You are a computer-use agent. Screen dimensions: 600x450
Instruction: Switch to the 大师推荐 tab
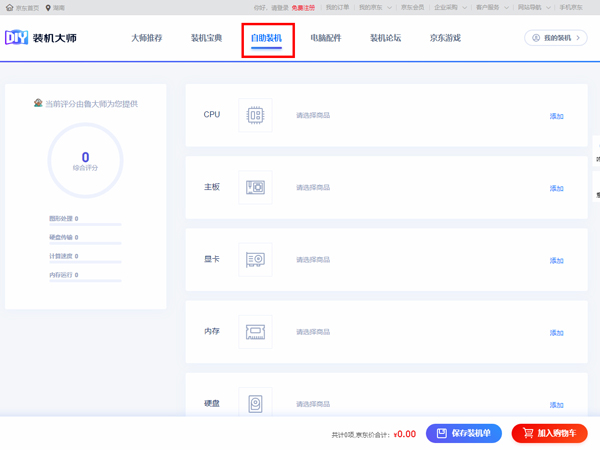tap(146, 38)
